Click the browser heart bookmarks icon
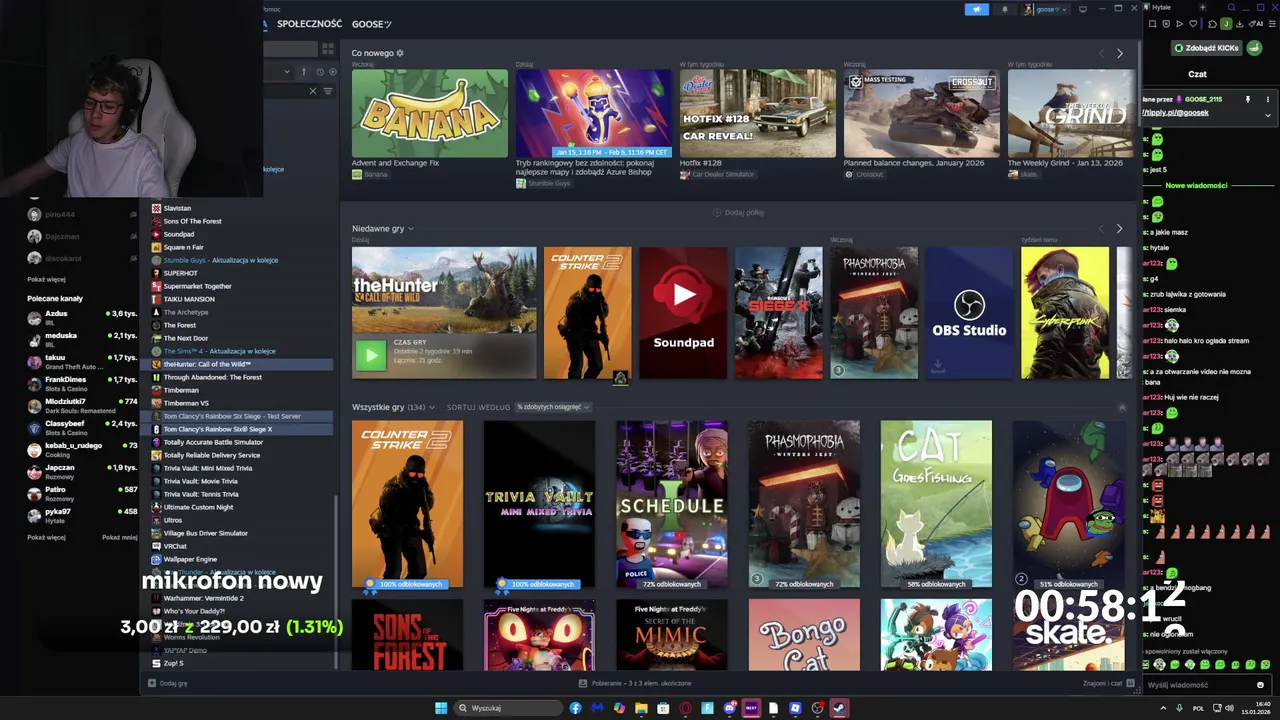The image size is (1280, 720). coord(1193,24)
